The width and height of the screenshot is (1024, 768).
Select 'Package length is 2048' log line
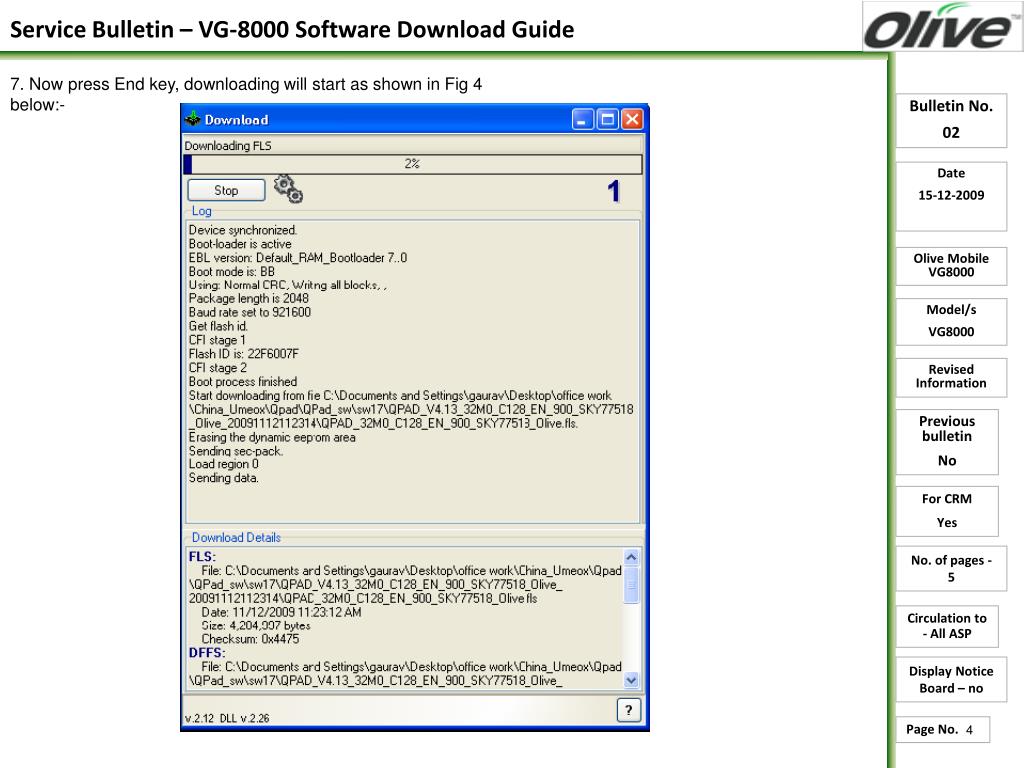coord(249,298)
